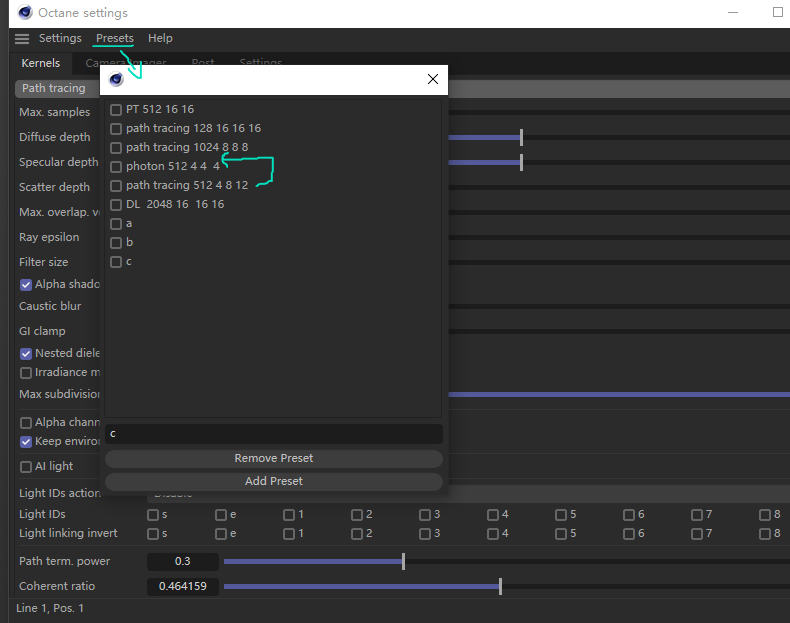
Task: Toggle the Nested dielectrics checkbox
Action: [x=26, y=354]
